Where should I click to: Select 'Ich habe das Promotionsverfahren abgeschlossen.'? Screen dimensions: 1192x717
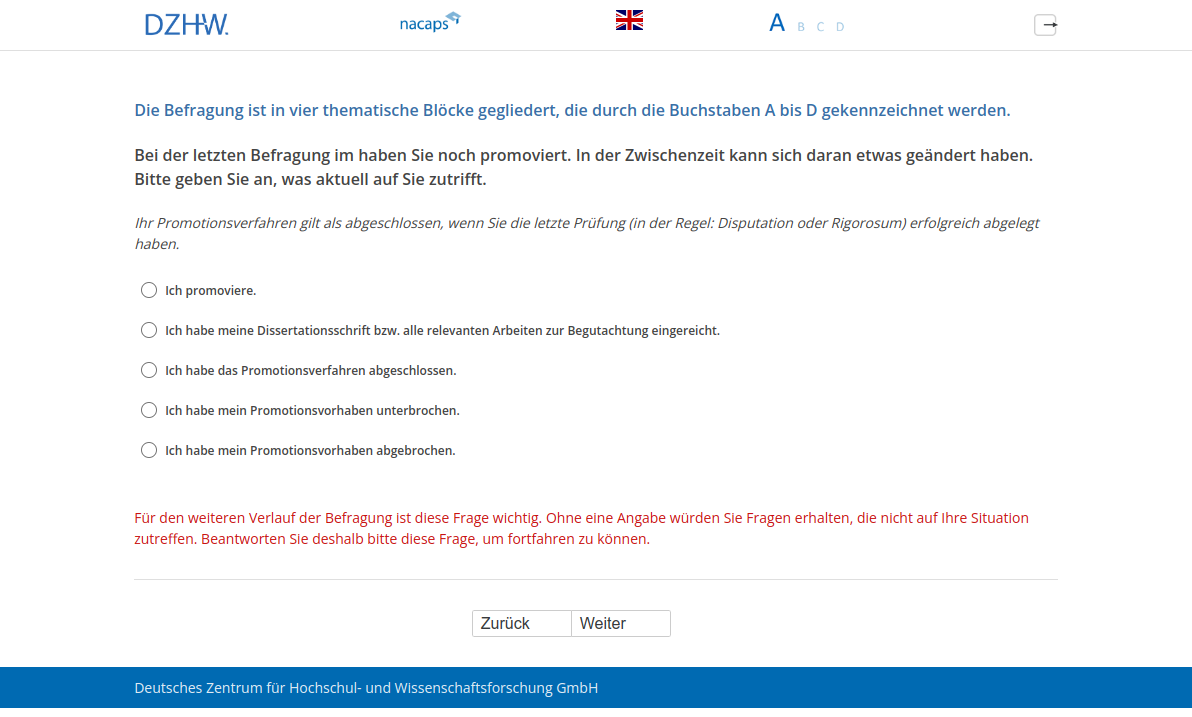pos(149,370)
